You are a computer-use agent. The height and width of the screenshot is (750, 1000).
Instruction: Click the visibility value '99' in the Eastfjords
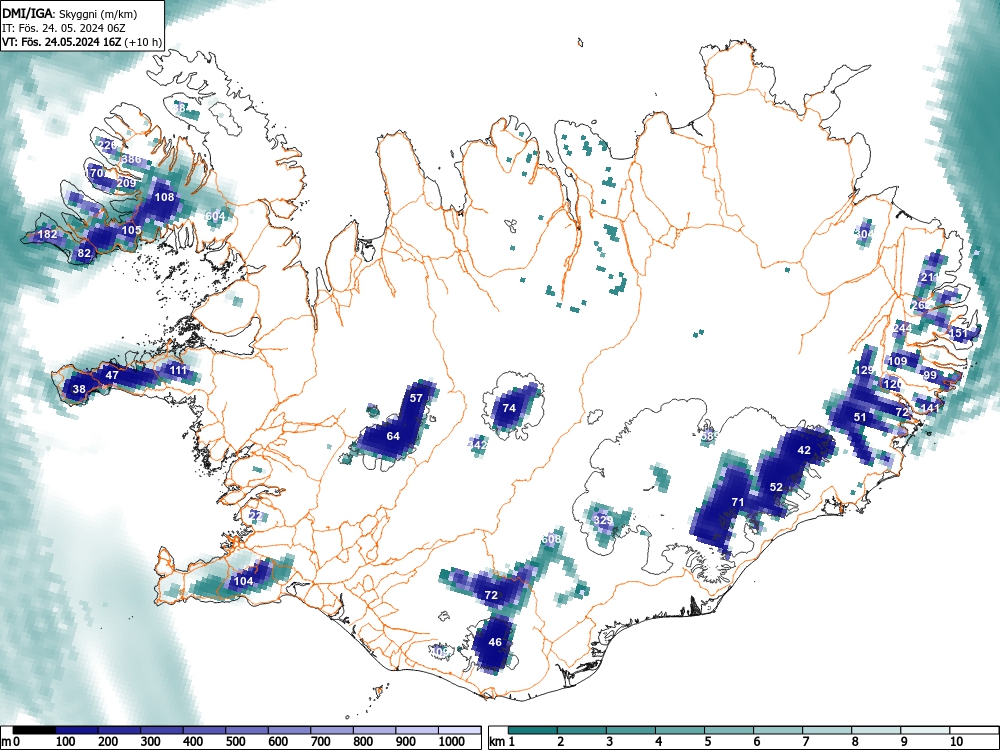[930, 375]
